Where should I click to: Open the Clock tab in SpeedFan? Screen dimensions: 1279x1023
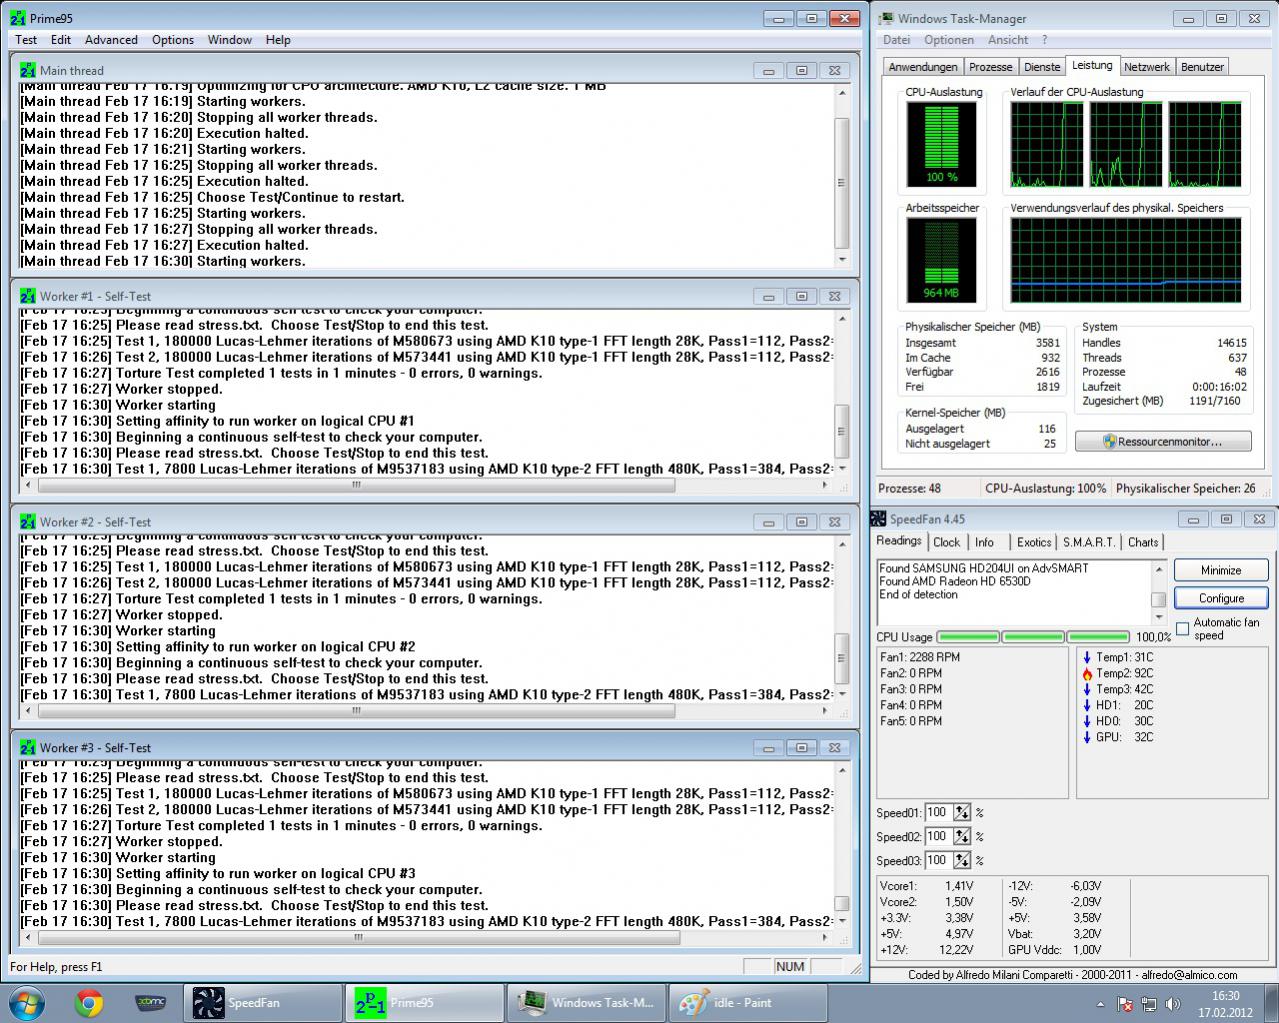click(946, 542)
